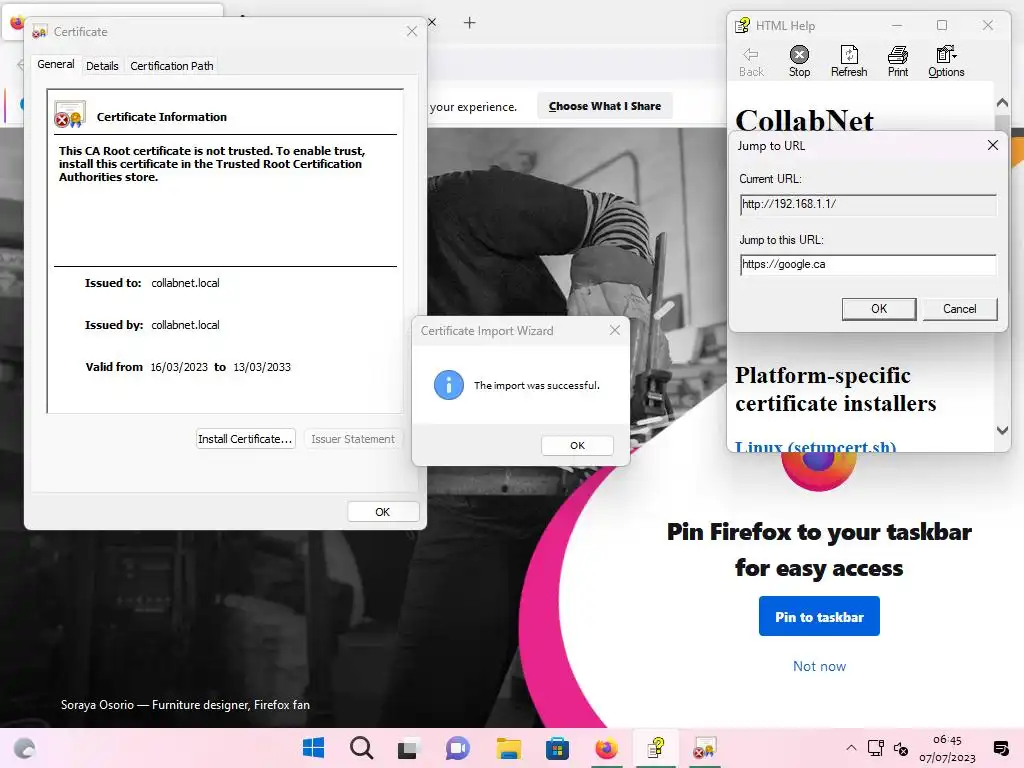Stop loading in HTML Help toolbar
Viewport: 1024px width, 768px height.
pos(799,62)
